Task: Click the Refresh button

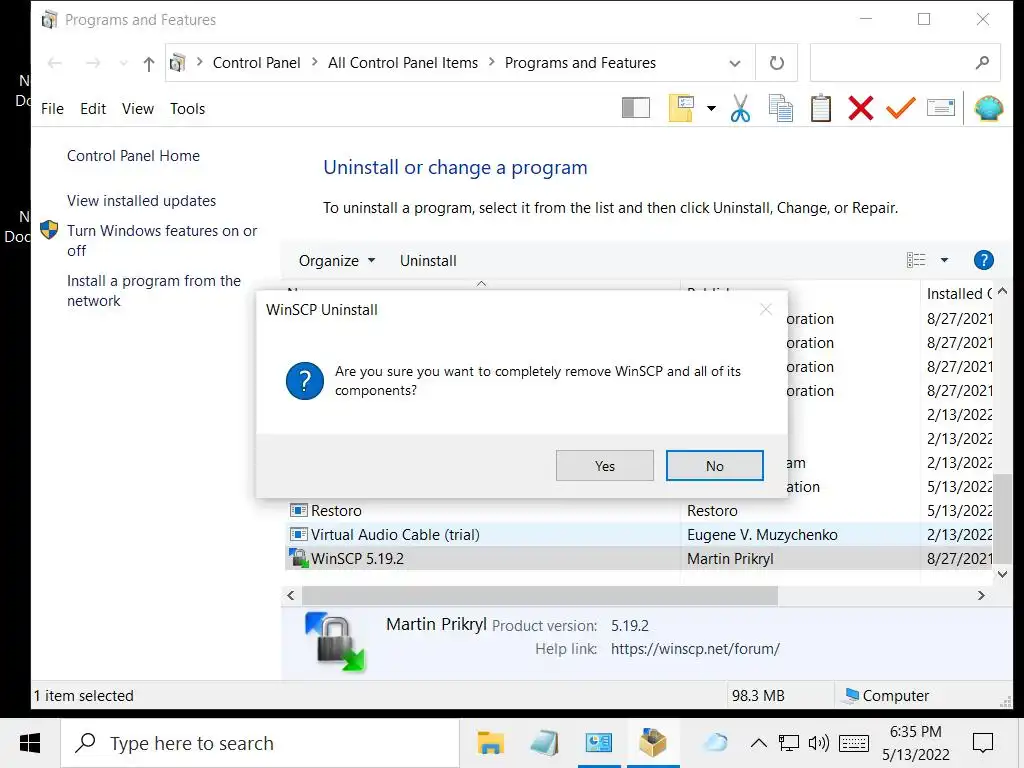Action: tap(776, 63)
